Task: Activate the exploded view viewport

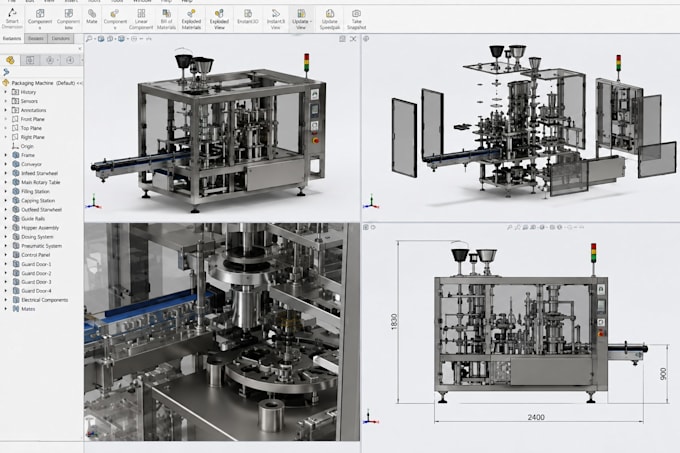Action: (520, 128)
